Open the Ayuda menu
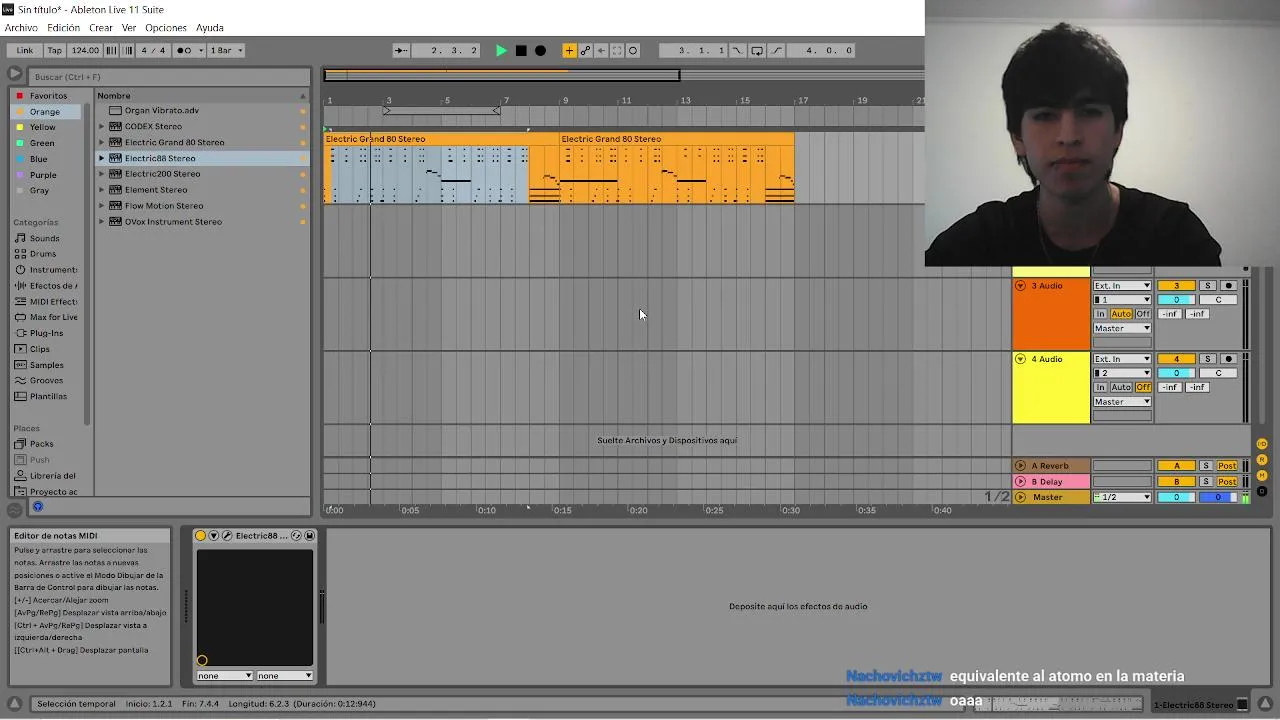Image resolution: width=1280 pixels, height=720 pixels. pyautogui.click(x=210, y=28)
